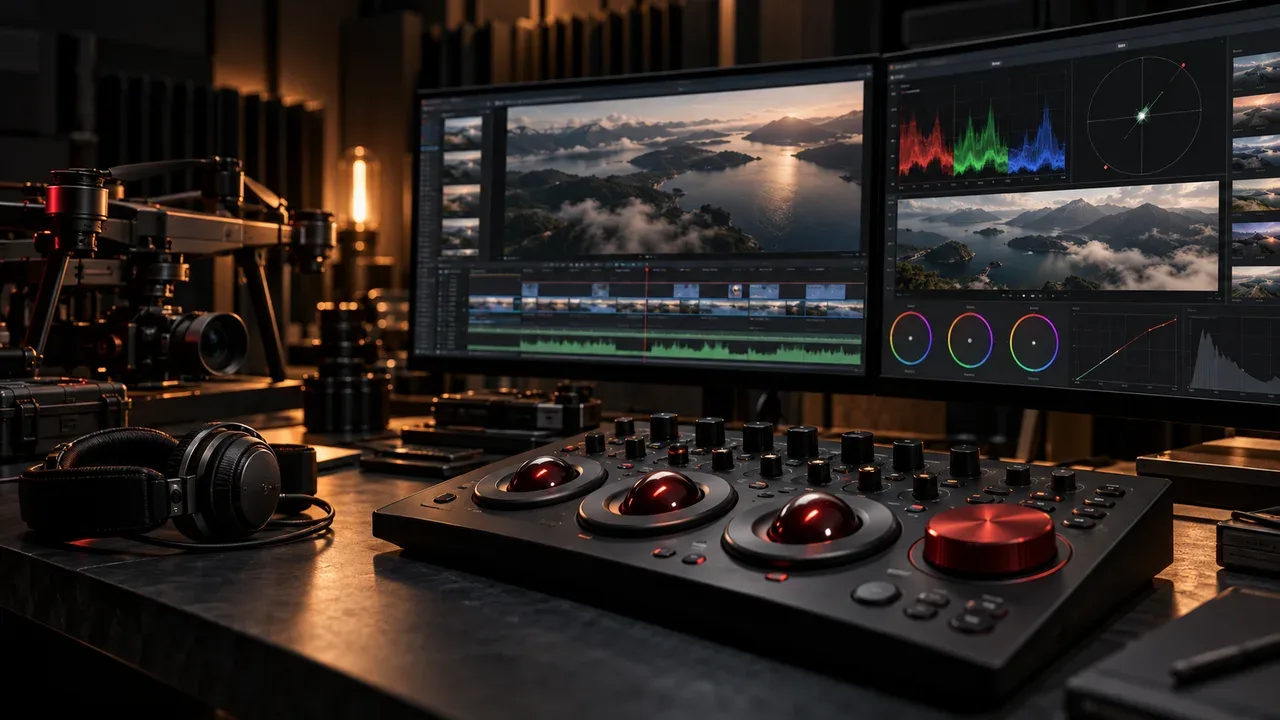1280x720 pixels.
Task: Click the circular vectorscope on the right monitor
Action: tap(1144, 114)
